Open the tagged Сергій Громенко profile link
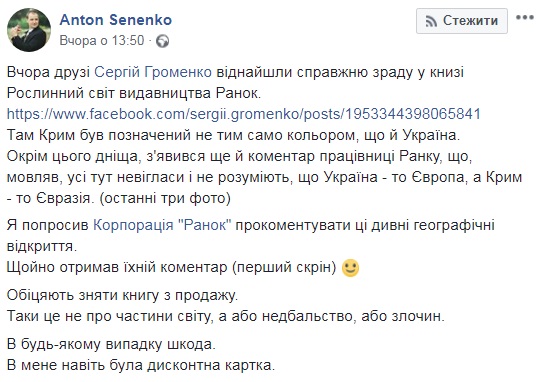Viewport: 538px width, 382px height. click(153, 72)
